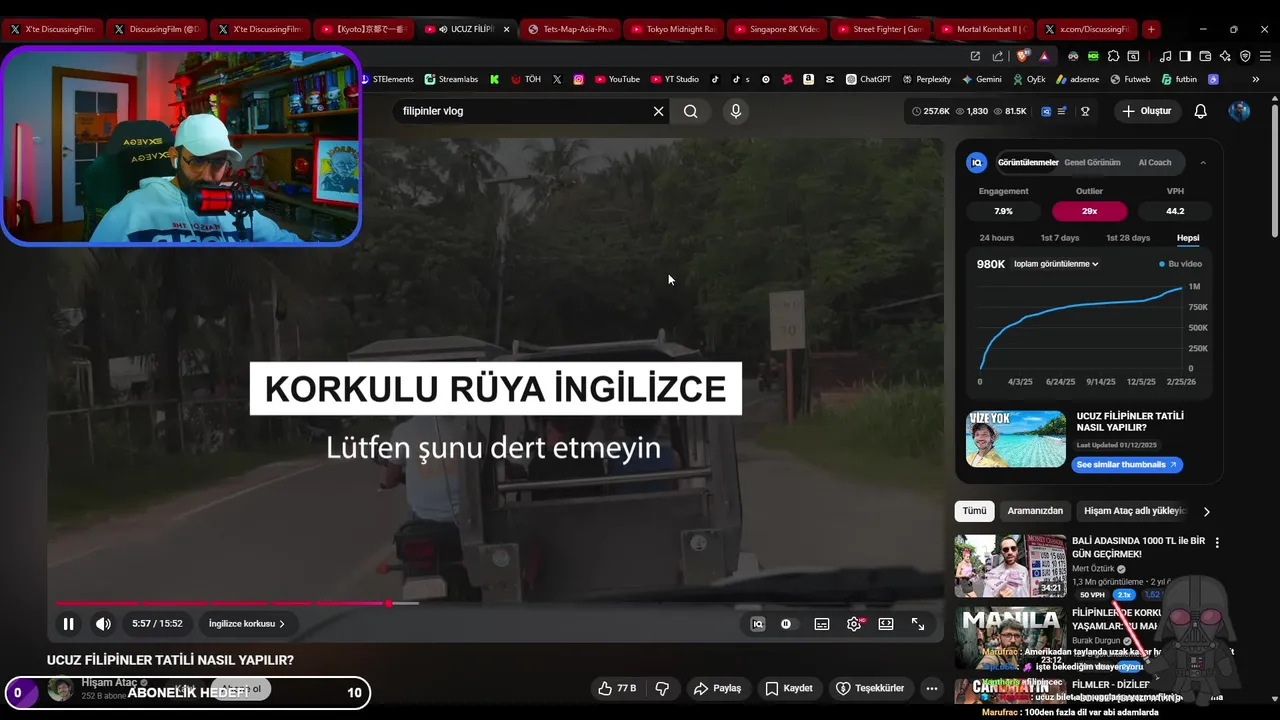The width and height of the screenshot is (1280, 720).
Task: Select the Tümü filter chip
Action: pyautogui.click(x=974, y=511)
